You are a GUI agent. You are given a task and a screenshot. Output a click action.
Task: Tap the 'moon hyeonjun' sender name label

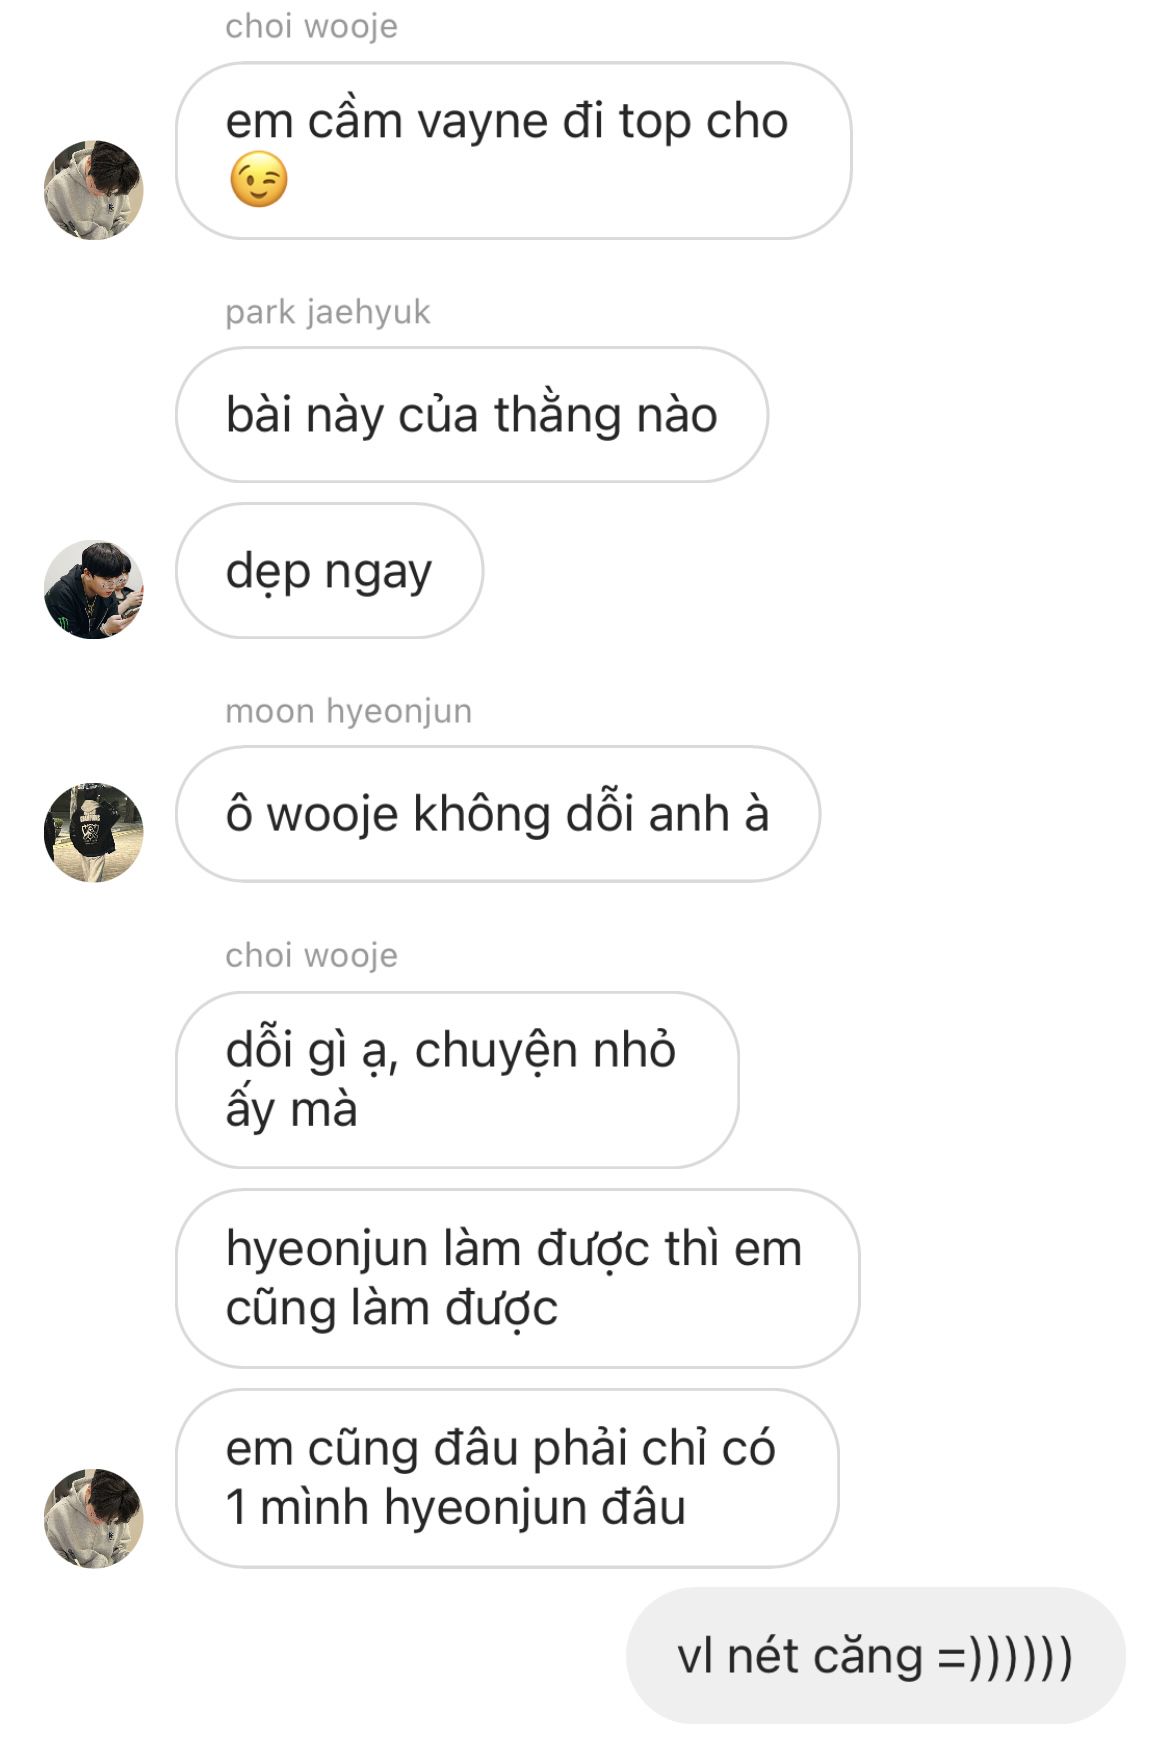[x=348, y=711]
